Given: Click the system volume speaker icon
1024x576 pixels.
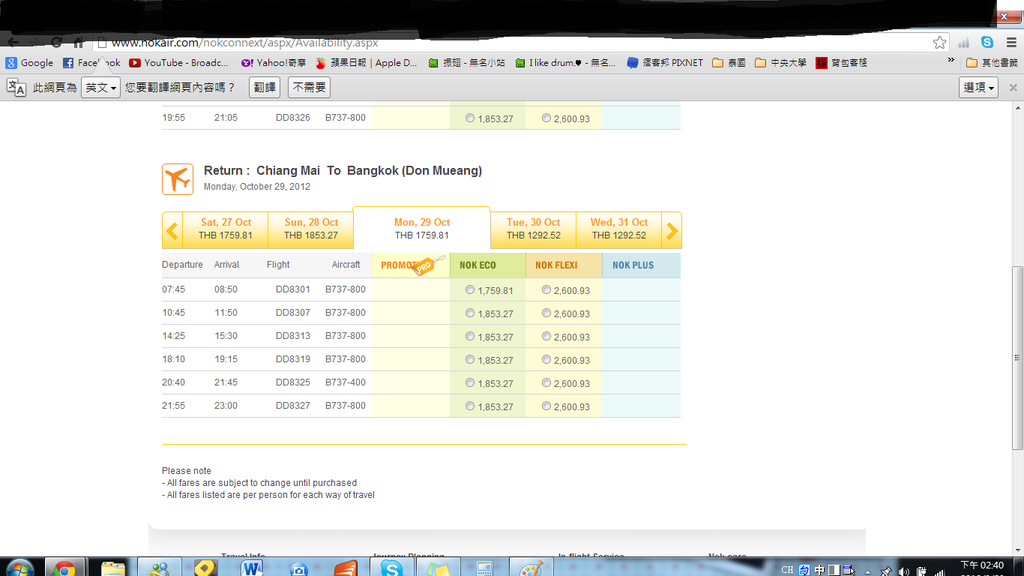Looking at the screenshot, I should tap(904, 571).
